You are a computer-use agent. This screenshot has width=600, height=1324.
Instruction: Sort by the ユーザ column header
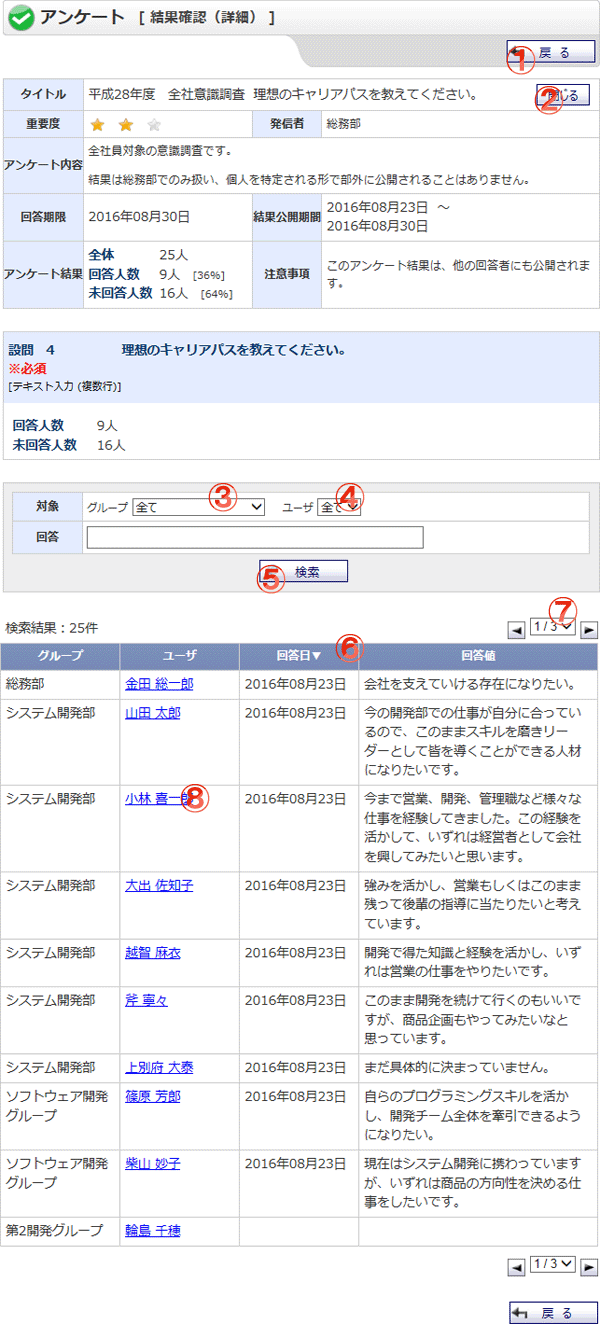click(179, 656)
